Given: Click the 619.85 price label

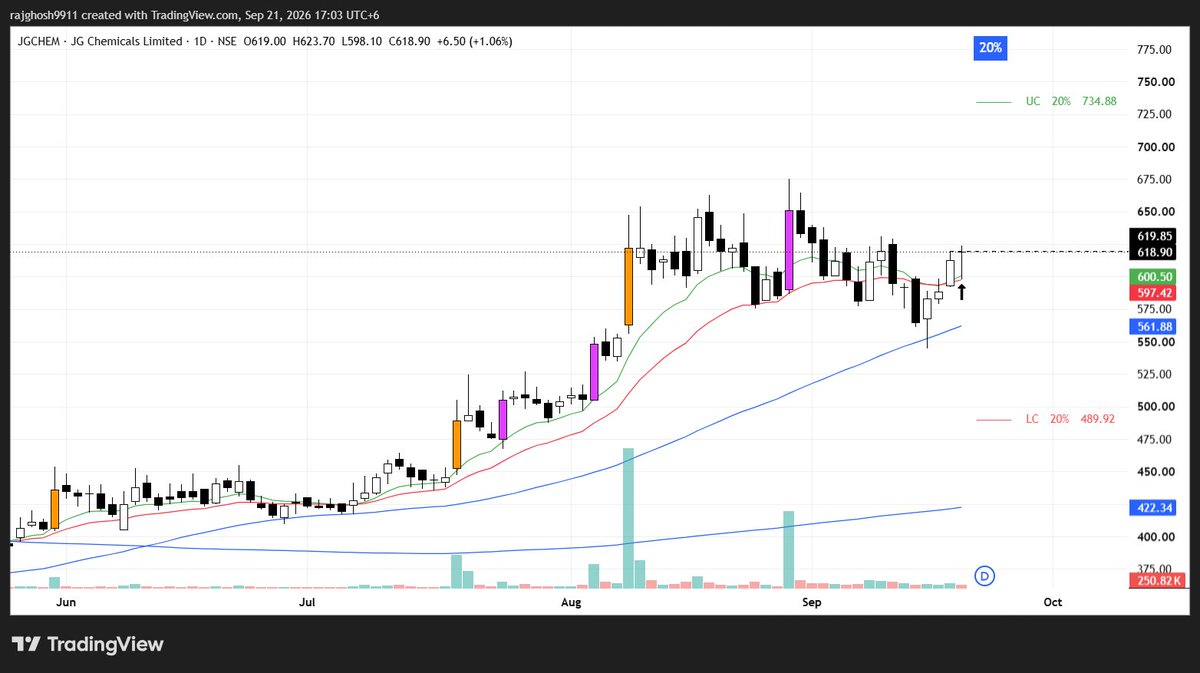Looking at the screenshot, I should [1154, 236].
